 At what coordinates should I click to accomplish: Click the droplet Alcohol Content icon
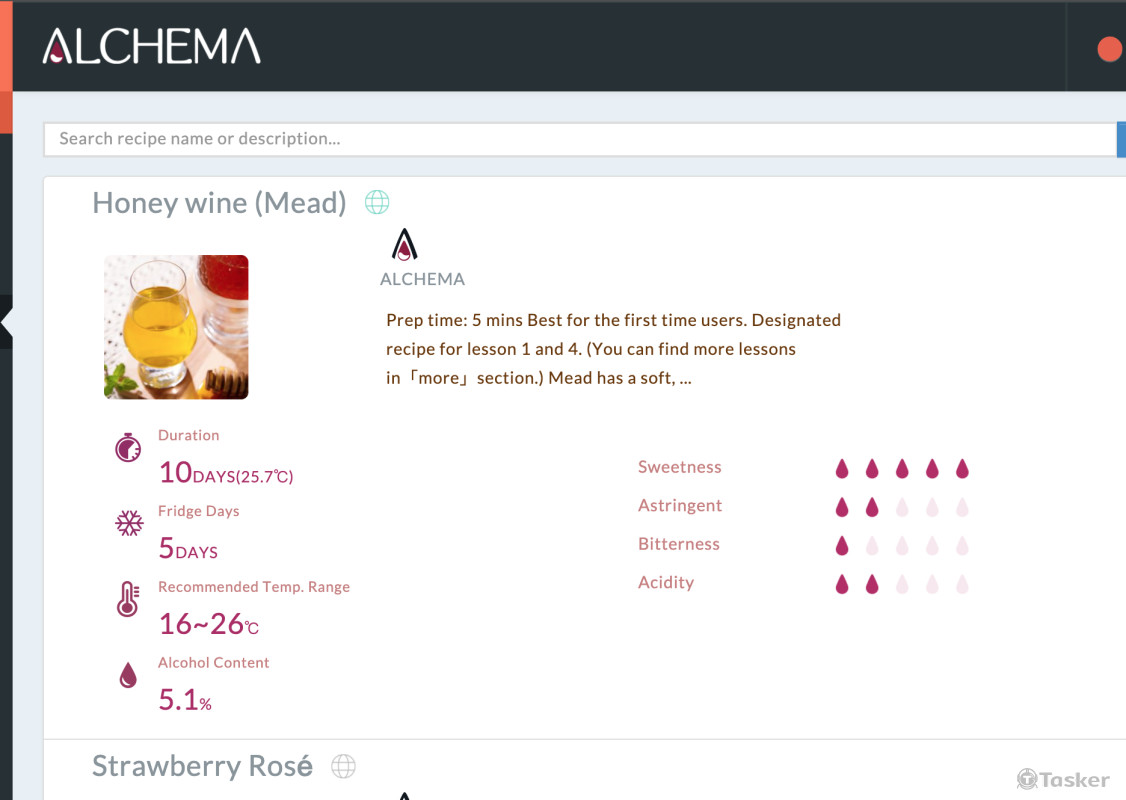point(128,676)
